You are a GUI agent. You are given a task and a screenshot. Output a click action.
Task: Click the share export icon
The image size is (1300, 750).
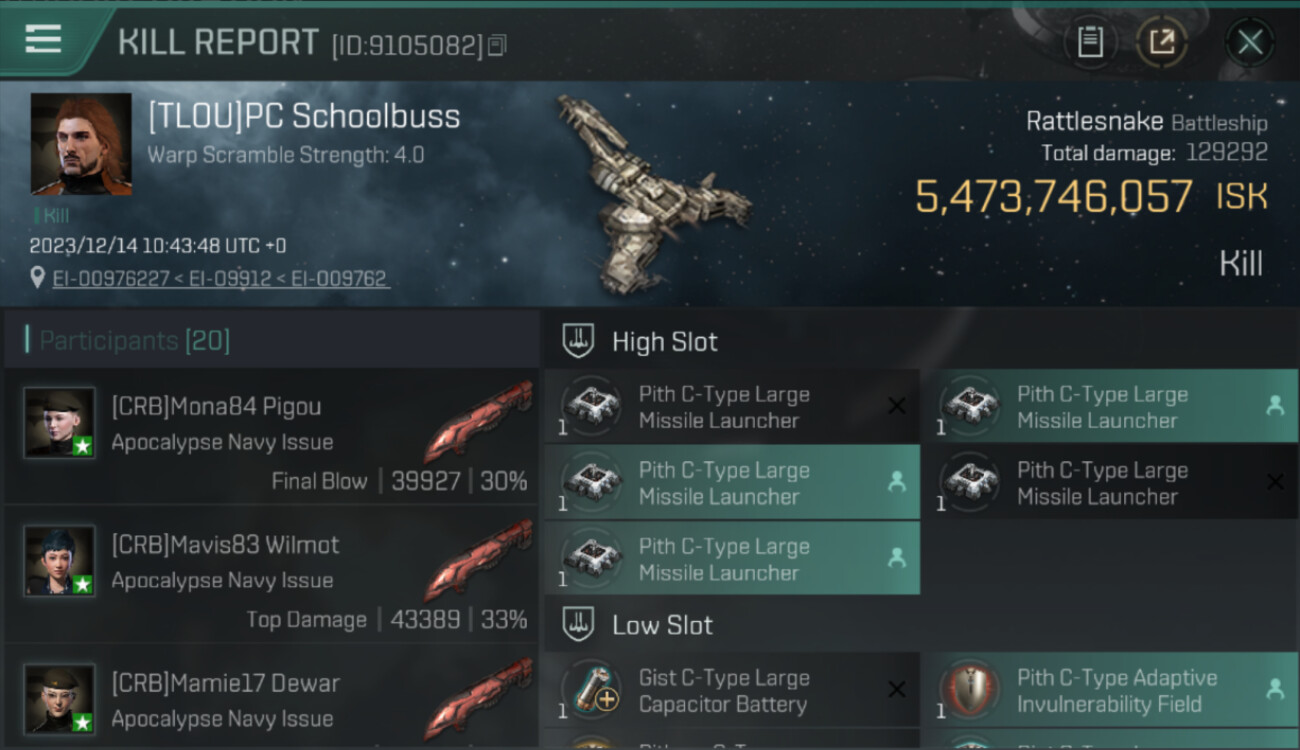click(x=1162, y=42)
